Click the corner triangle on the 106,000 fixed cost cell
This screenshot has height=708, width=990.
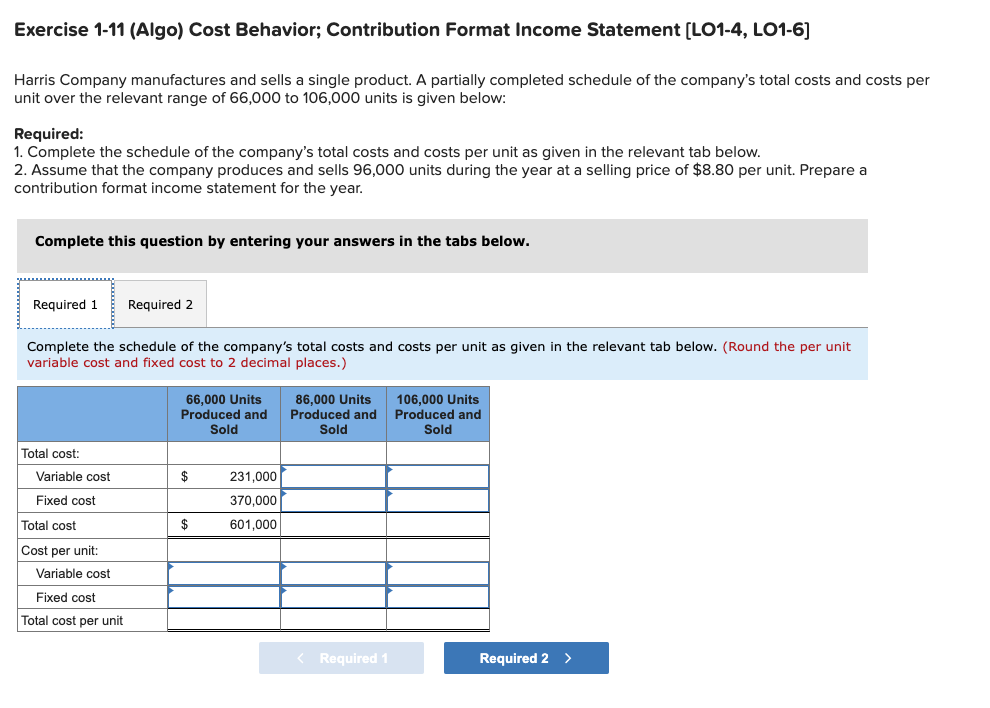tap(390, 493)
